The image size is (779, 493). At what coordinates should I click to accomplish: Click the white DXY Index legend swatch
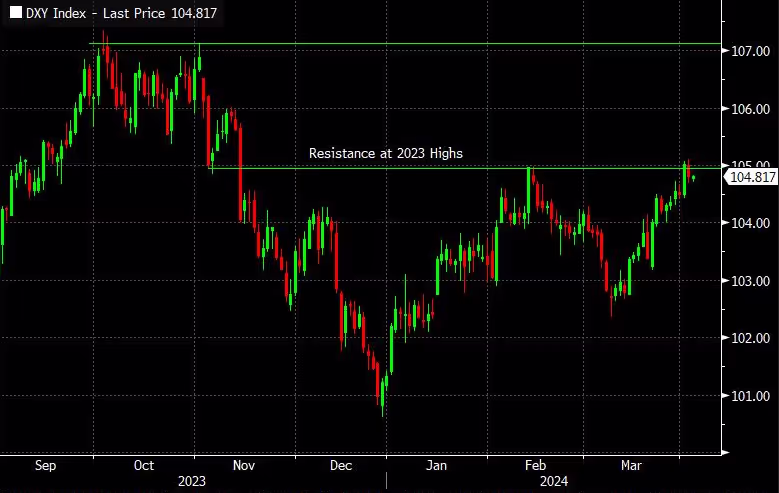[16, 12]
